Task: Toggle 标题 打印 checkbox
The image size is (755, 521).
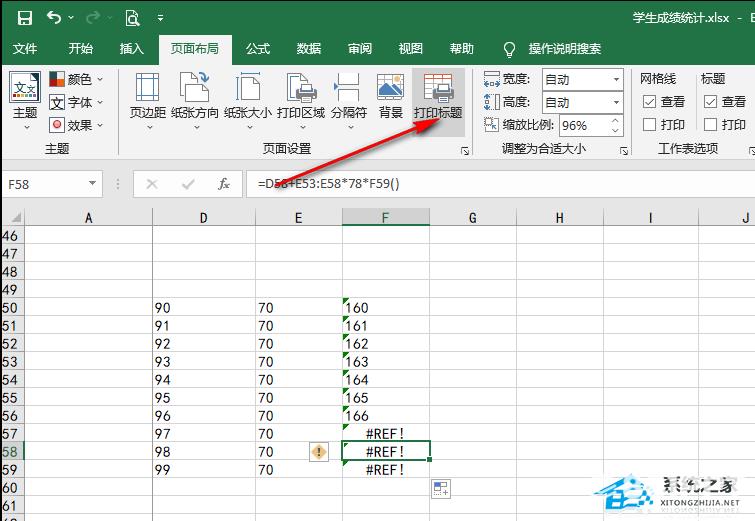Action: click(710, 125)
